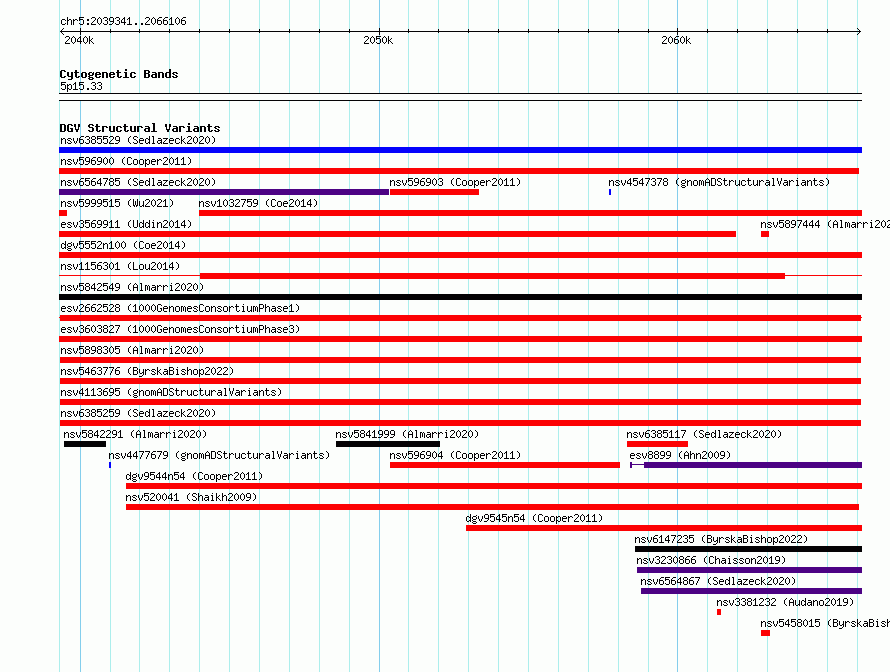Open esv3569911 (Uddin2014) label
This screenshot has width=890, height=672.
(x=126, y=224)
